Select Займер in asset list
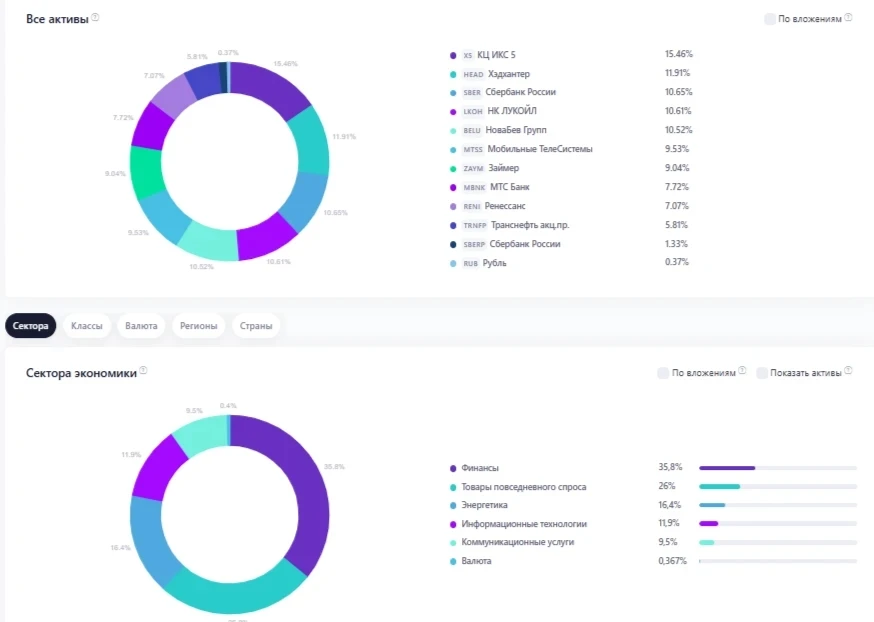Image resolution: width=874 pixels, height=622 pixels. click(503, 168)
